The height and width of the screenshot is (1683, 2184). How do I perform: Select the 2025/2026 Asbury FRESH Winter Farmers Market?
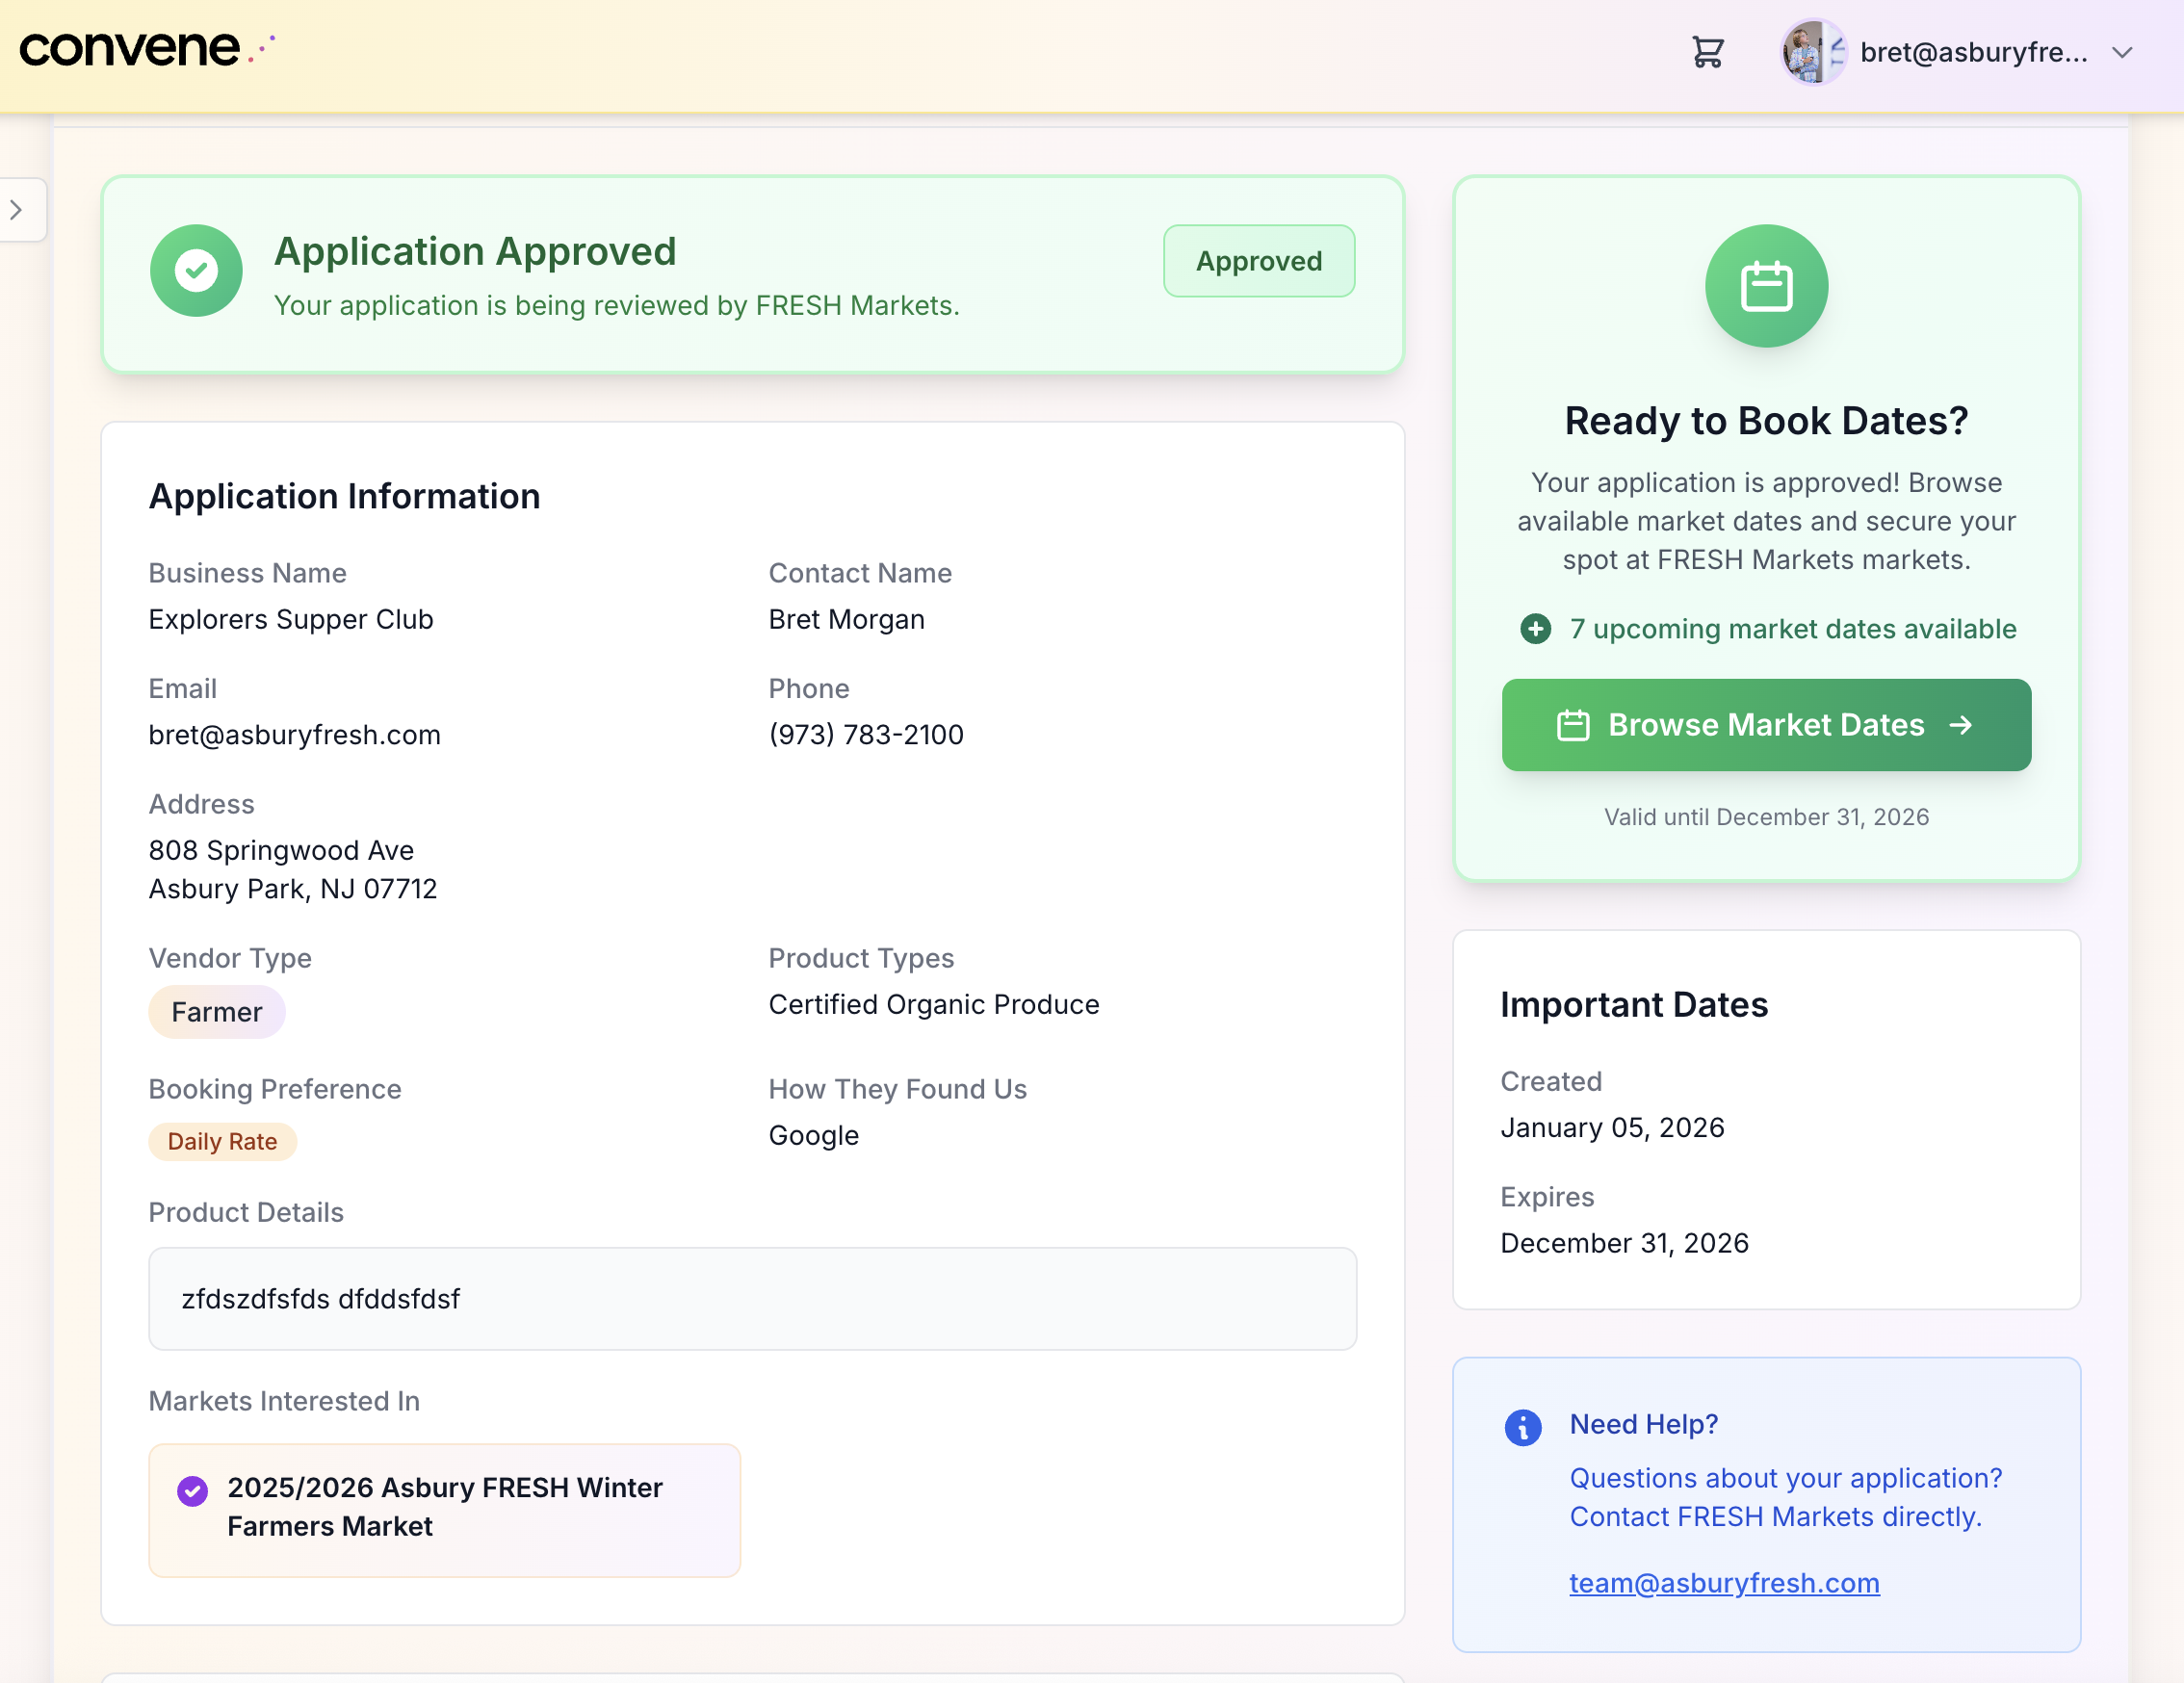pos(444,1507)
